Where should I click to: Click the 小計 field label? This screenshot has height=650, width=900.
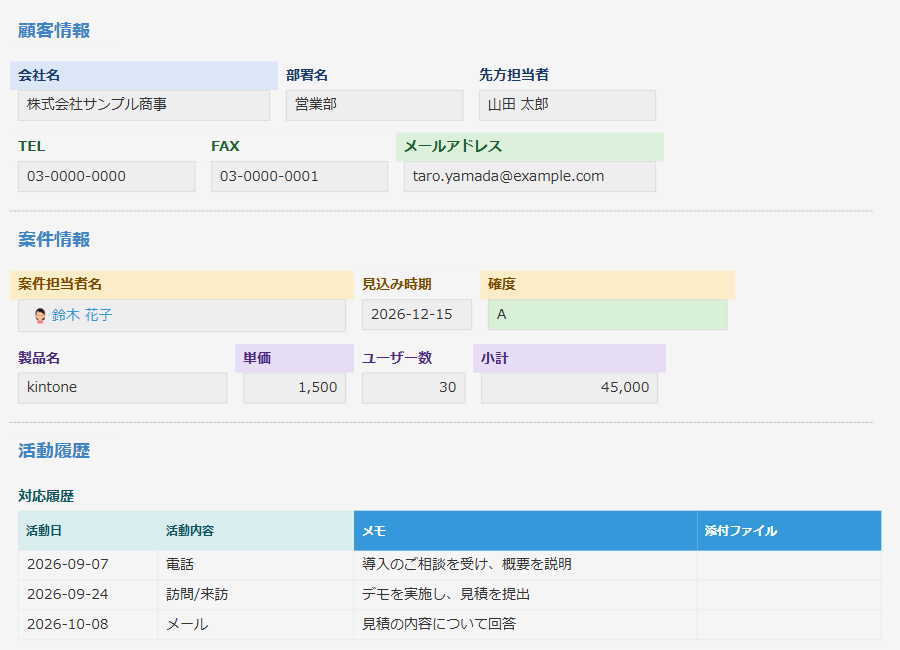(x=495, y=358)
